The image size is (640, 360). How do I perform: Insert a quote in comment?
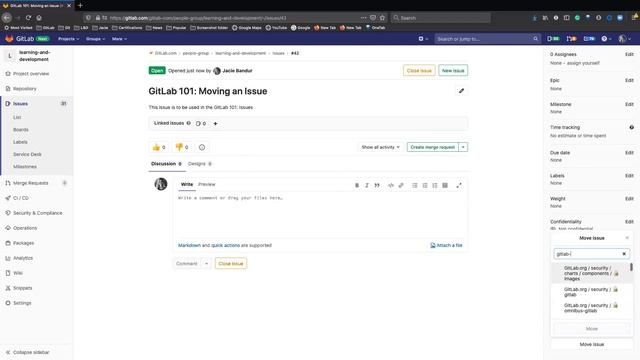pyautogui.click(x=377, y=185)
